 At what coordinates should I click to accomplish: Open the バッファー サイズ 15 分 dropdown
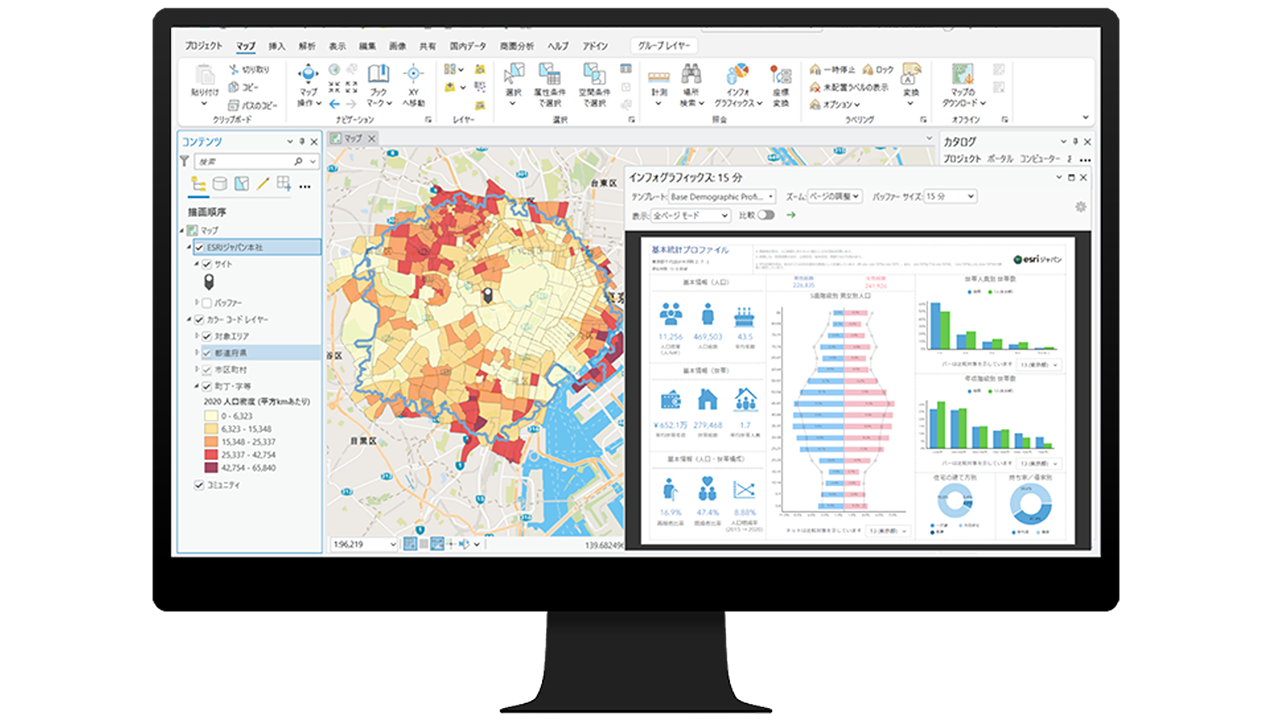[949, 197]
